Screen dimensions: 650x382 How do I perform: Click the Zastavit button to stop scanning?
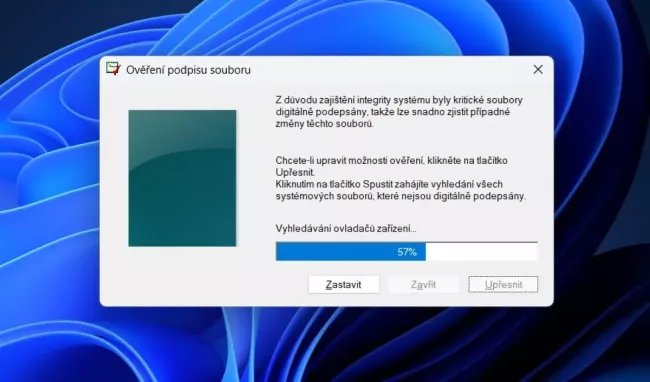click(x=343, y=285)
